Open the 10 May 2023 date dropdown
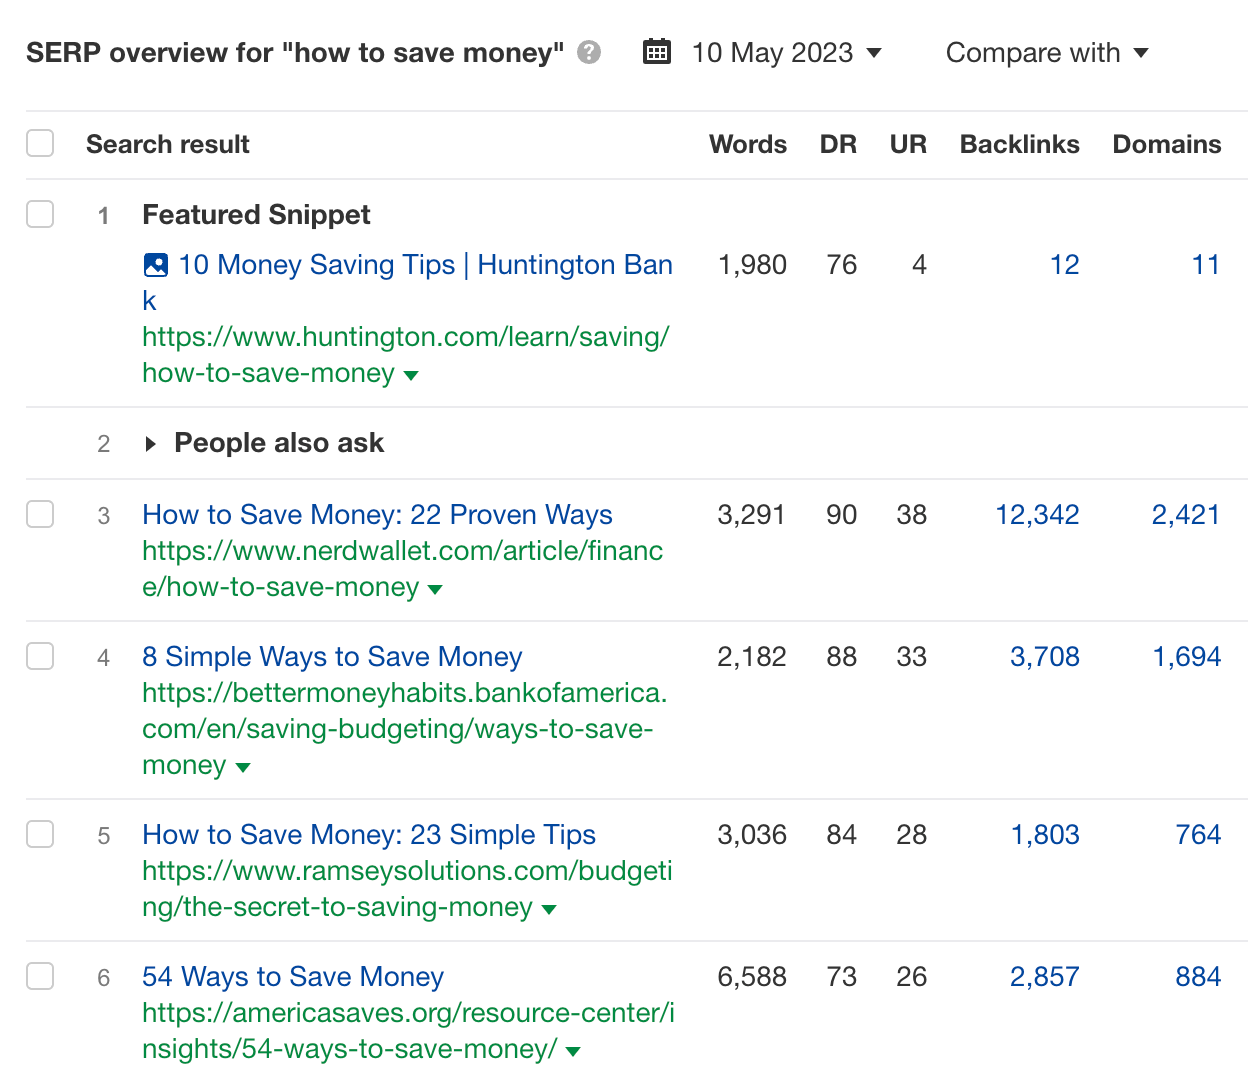1248x1082 pixels. point(786,52)
